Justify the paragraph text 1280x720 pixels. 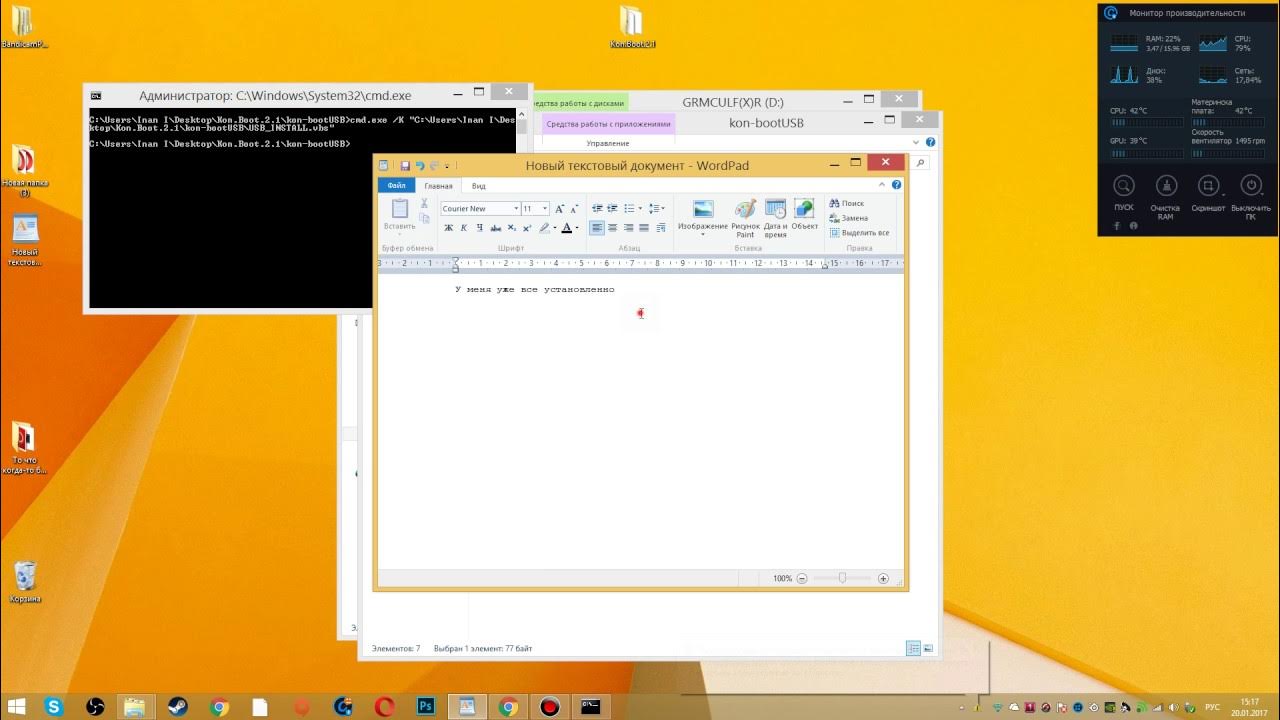pyautogui.click(x=644, y=228)
